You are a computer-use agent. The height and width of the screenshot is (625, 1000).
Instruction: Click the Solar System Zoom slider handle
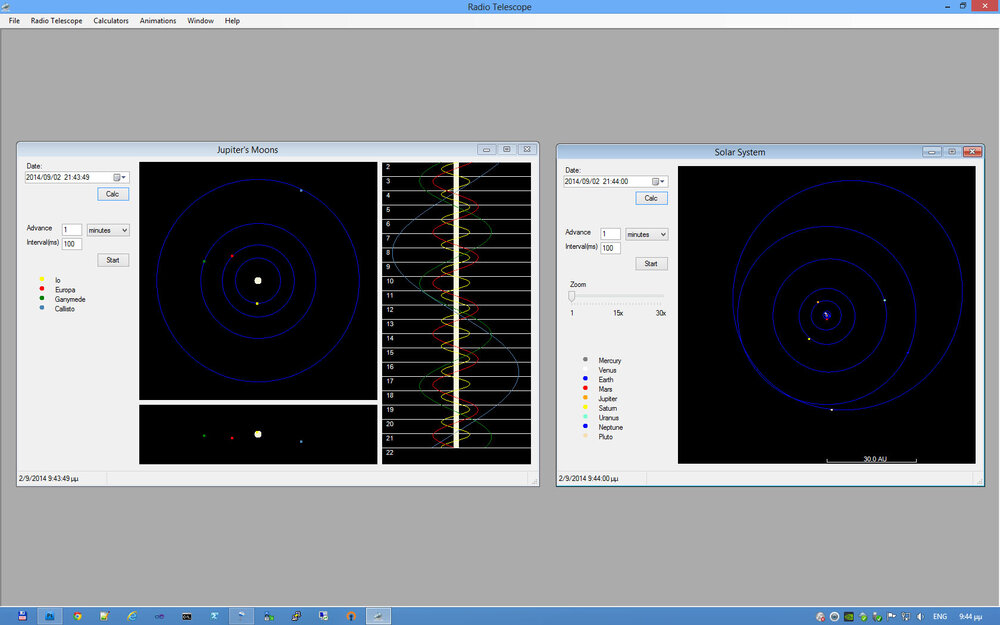[572, 296]
